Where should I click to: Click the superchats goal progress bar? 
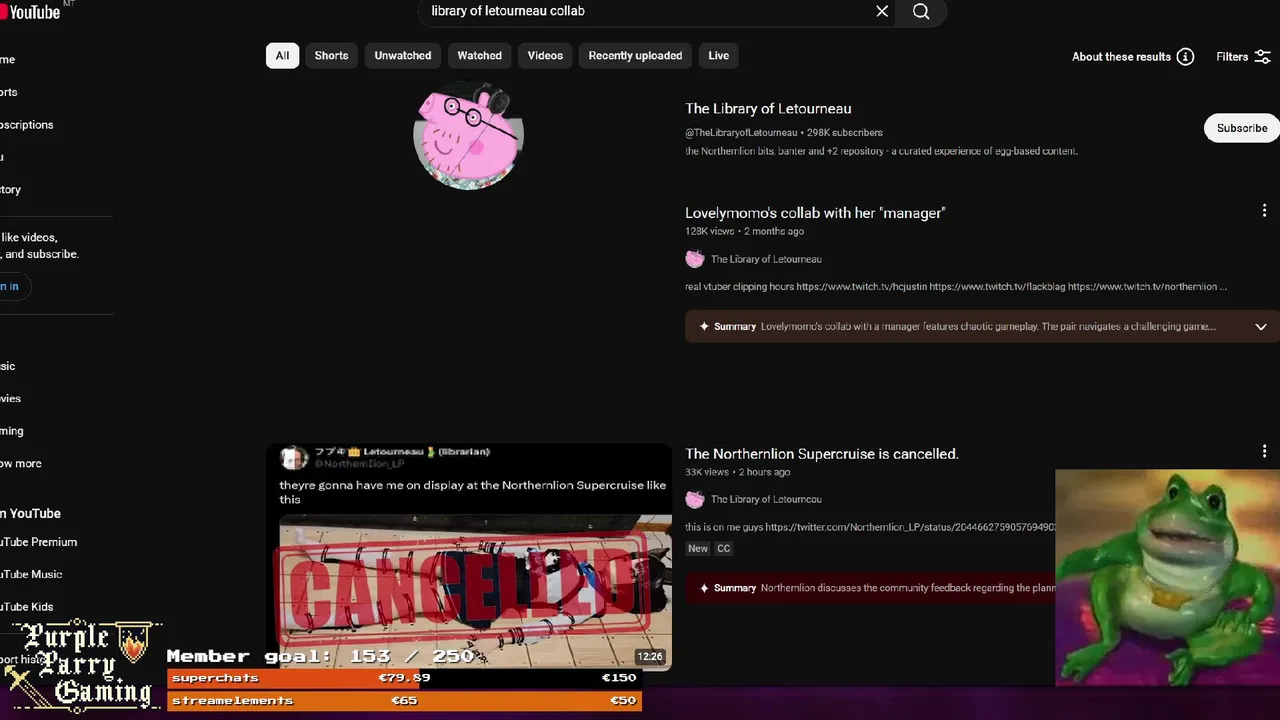pyautogui.click(x=404, y=678)
